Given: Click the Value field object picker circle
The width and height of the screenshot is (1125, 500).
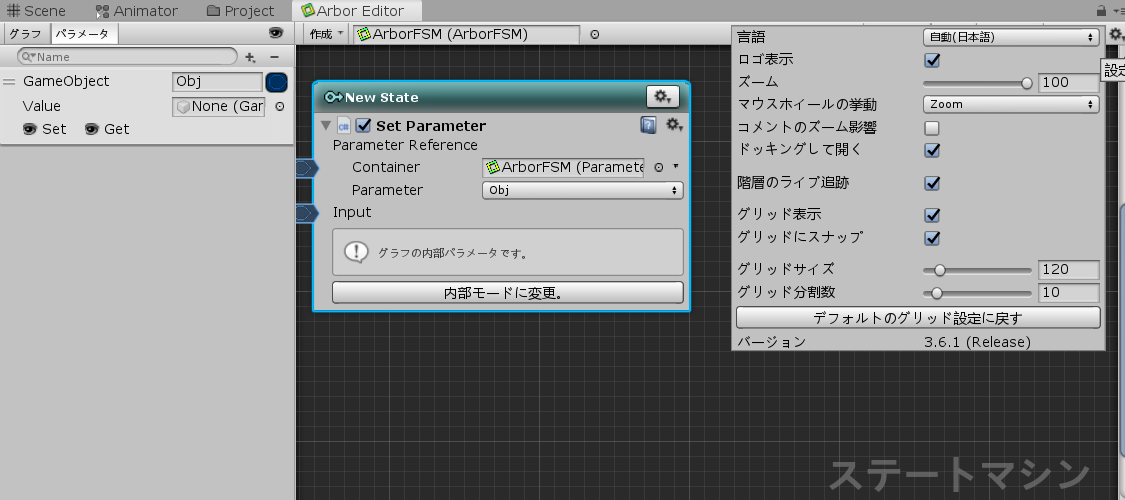Looking at the screenshot, I should tap(279, 106).
